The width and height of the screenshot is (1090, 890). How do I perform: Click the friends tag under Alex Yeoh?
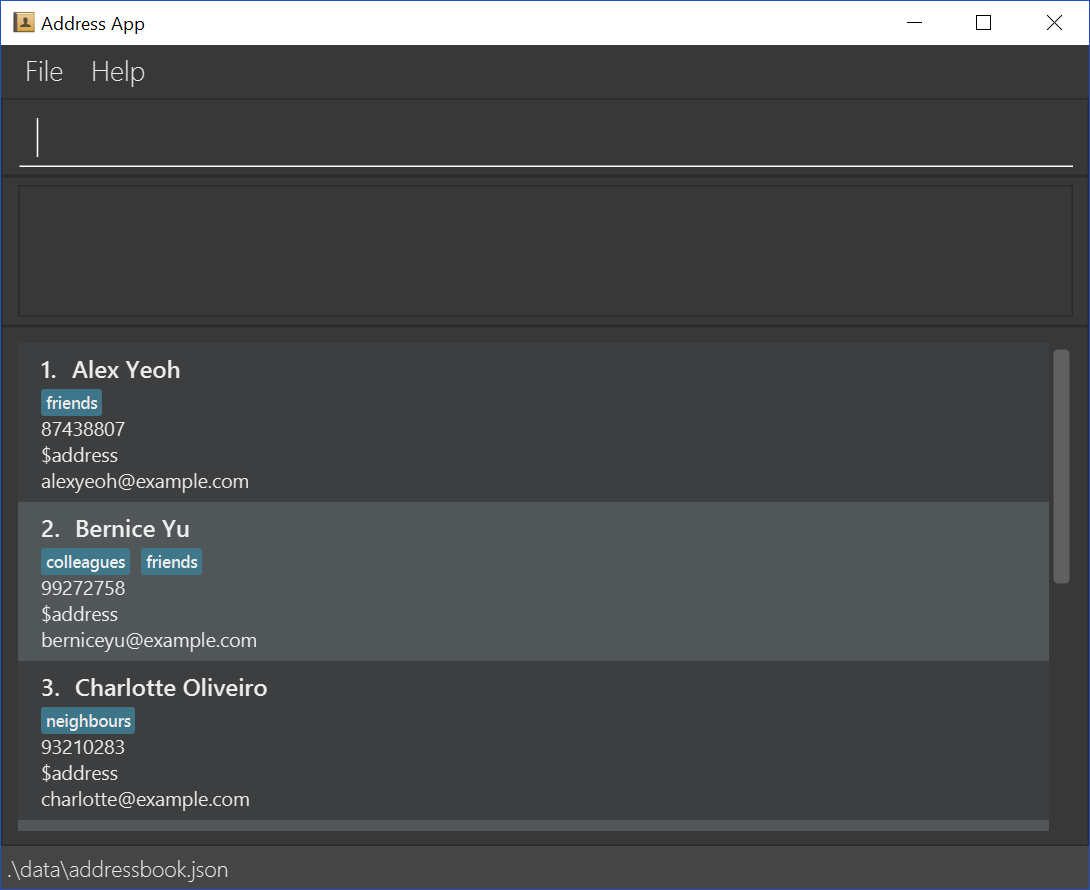click(x=72, y=403)
